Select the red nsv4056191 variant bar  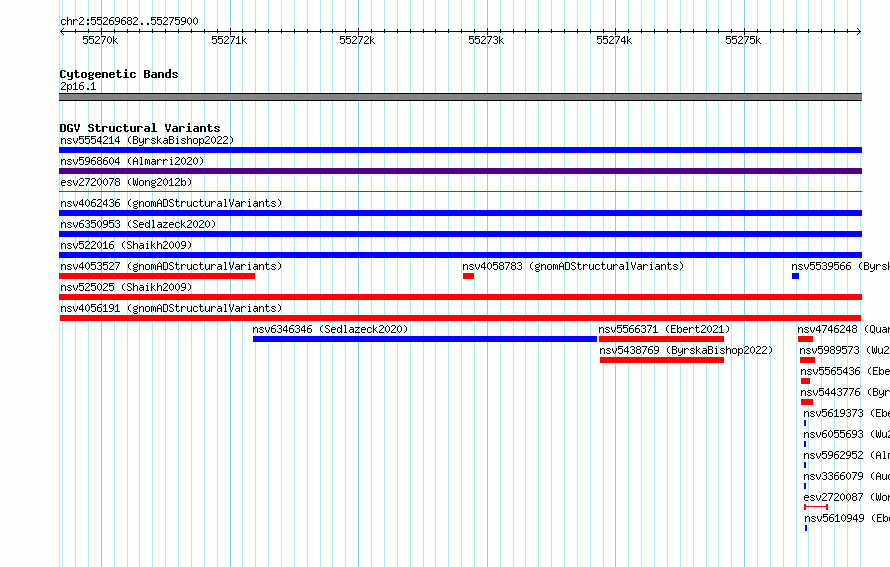(x=460, y=318)
